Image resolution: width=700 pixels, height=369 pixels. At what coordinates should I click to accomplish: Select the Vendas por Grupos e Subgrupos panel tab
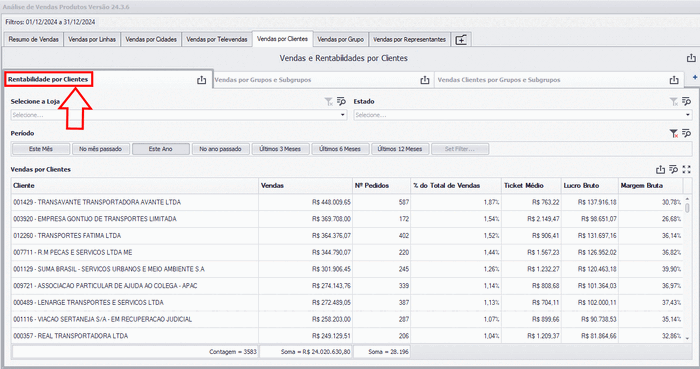point(262,80)
